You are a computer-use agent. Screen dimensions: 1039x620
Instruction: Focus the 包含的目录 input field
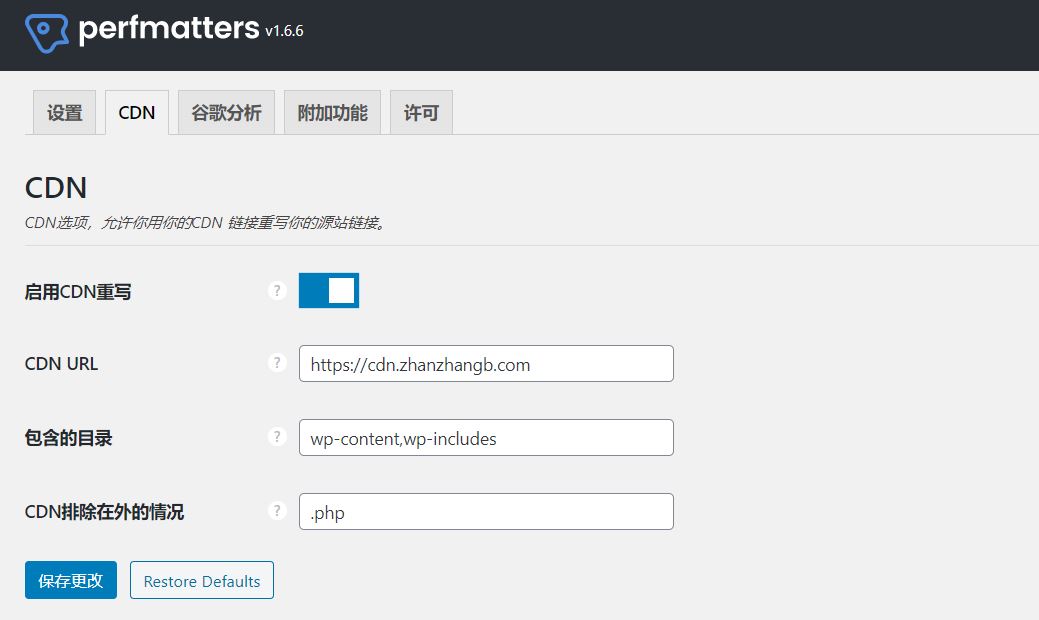click(x=486, y=437)
